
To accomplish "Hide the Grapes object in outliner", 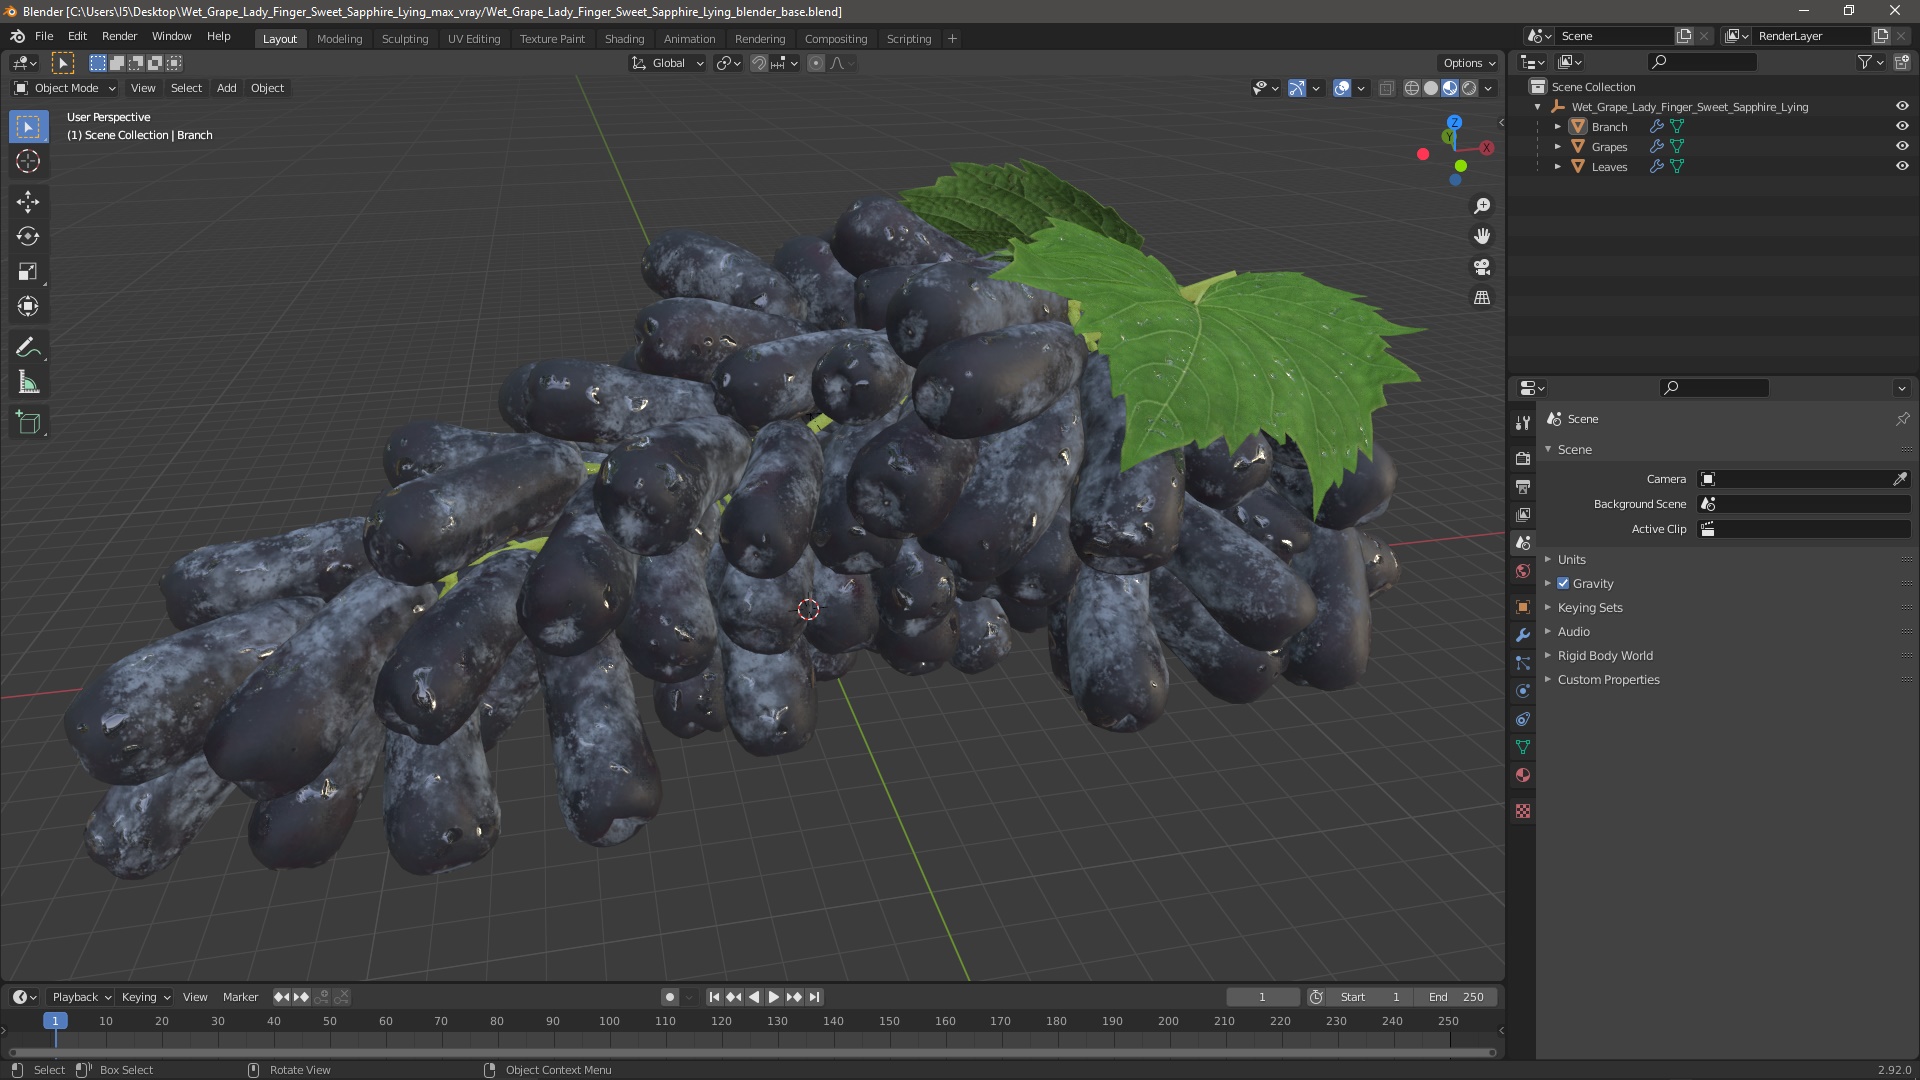I will coord(1902,146).
